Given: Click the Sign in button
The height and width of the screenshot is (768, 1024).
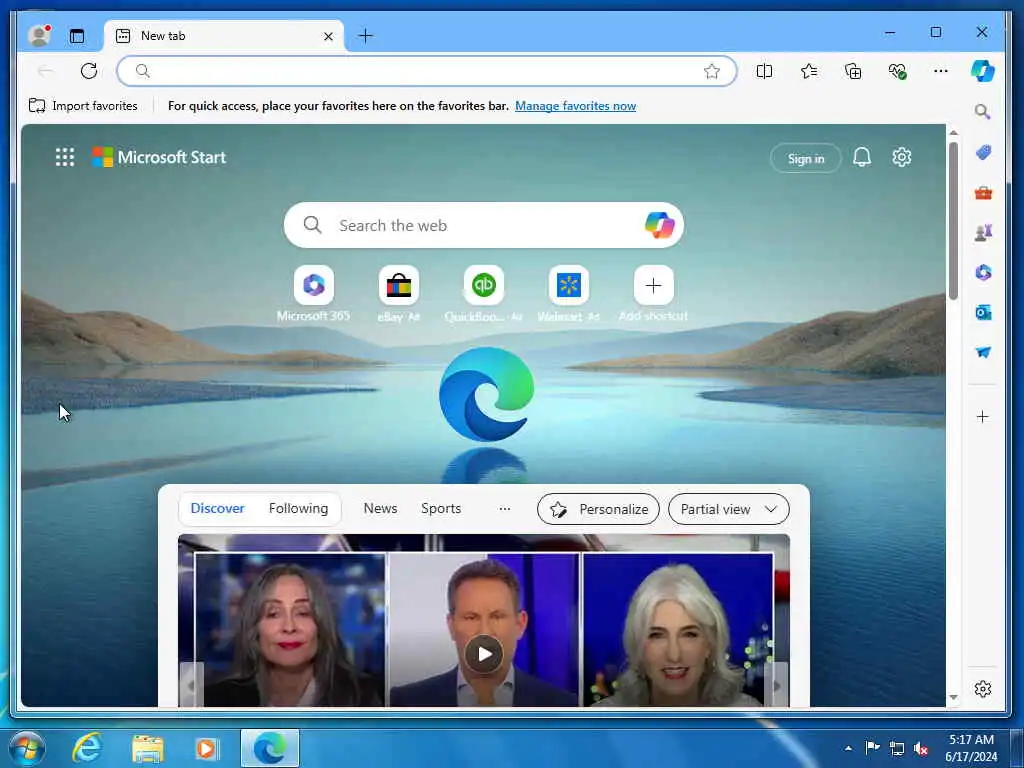Looking at the screenshot, I should pos(806,159).
